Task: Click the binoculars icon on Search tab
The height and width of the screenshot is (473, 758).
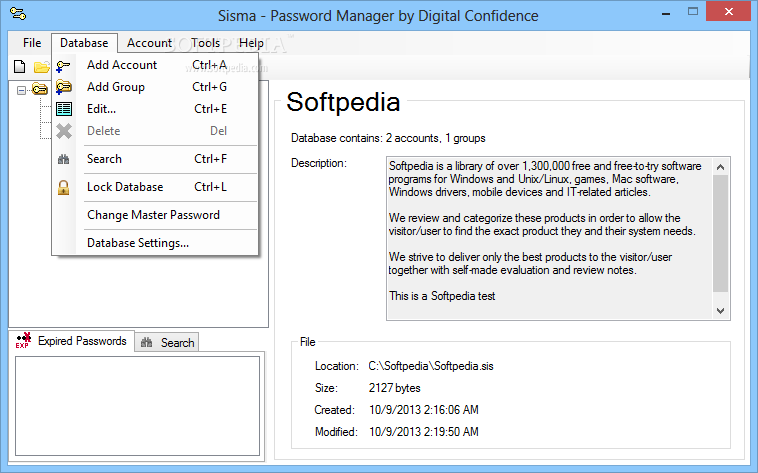Action: [x=146, y=342]
